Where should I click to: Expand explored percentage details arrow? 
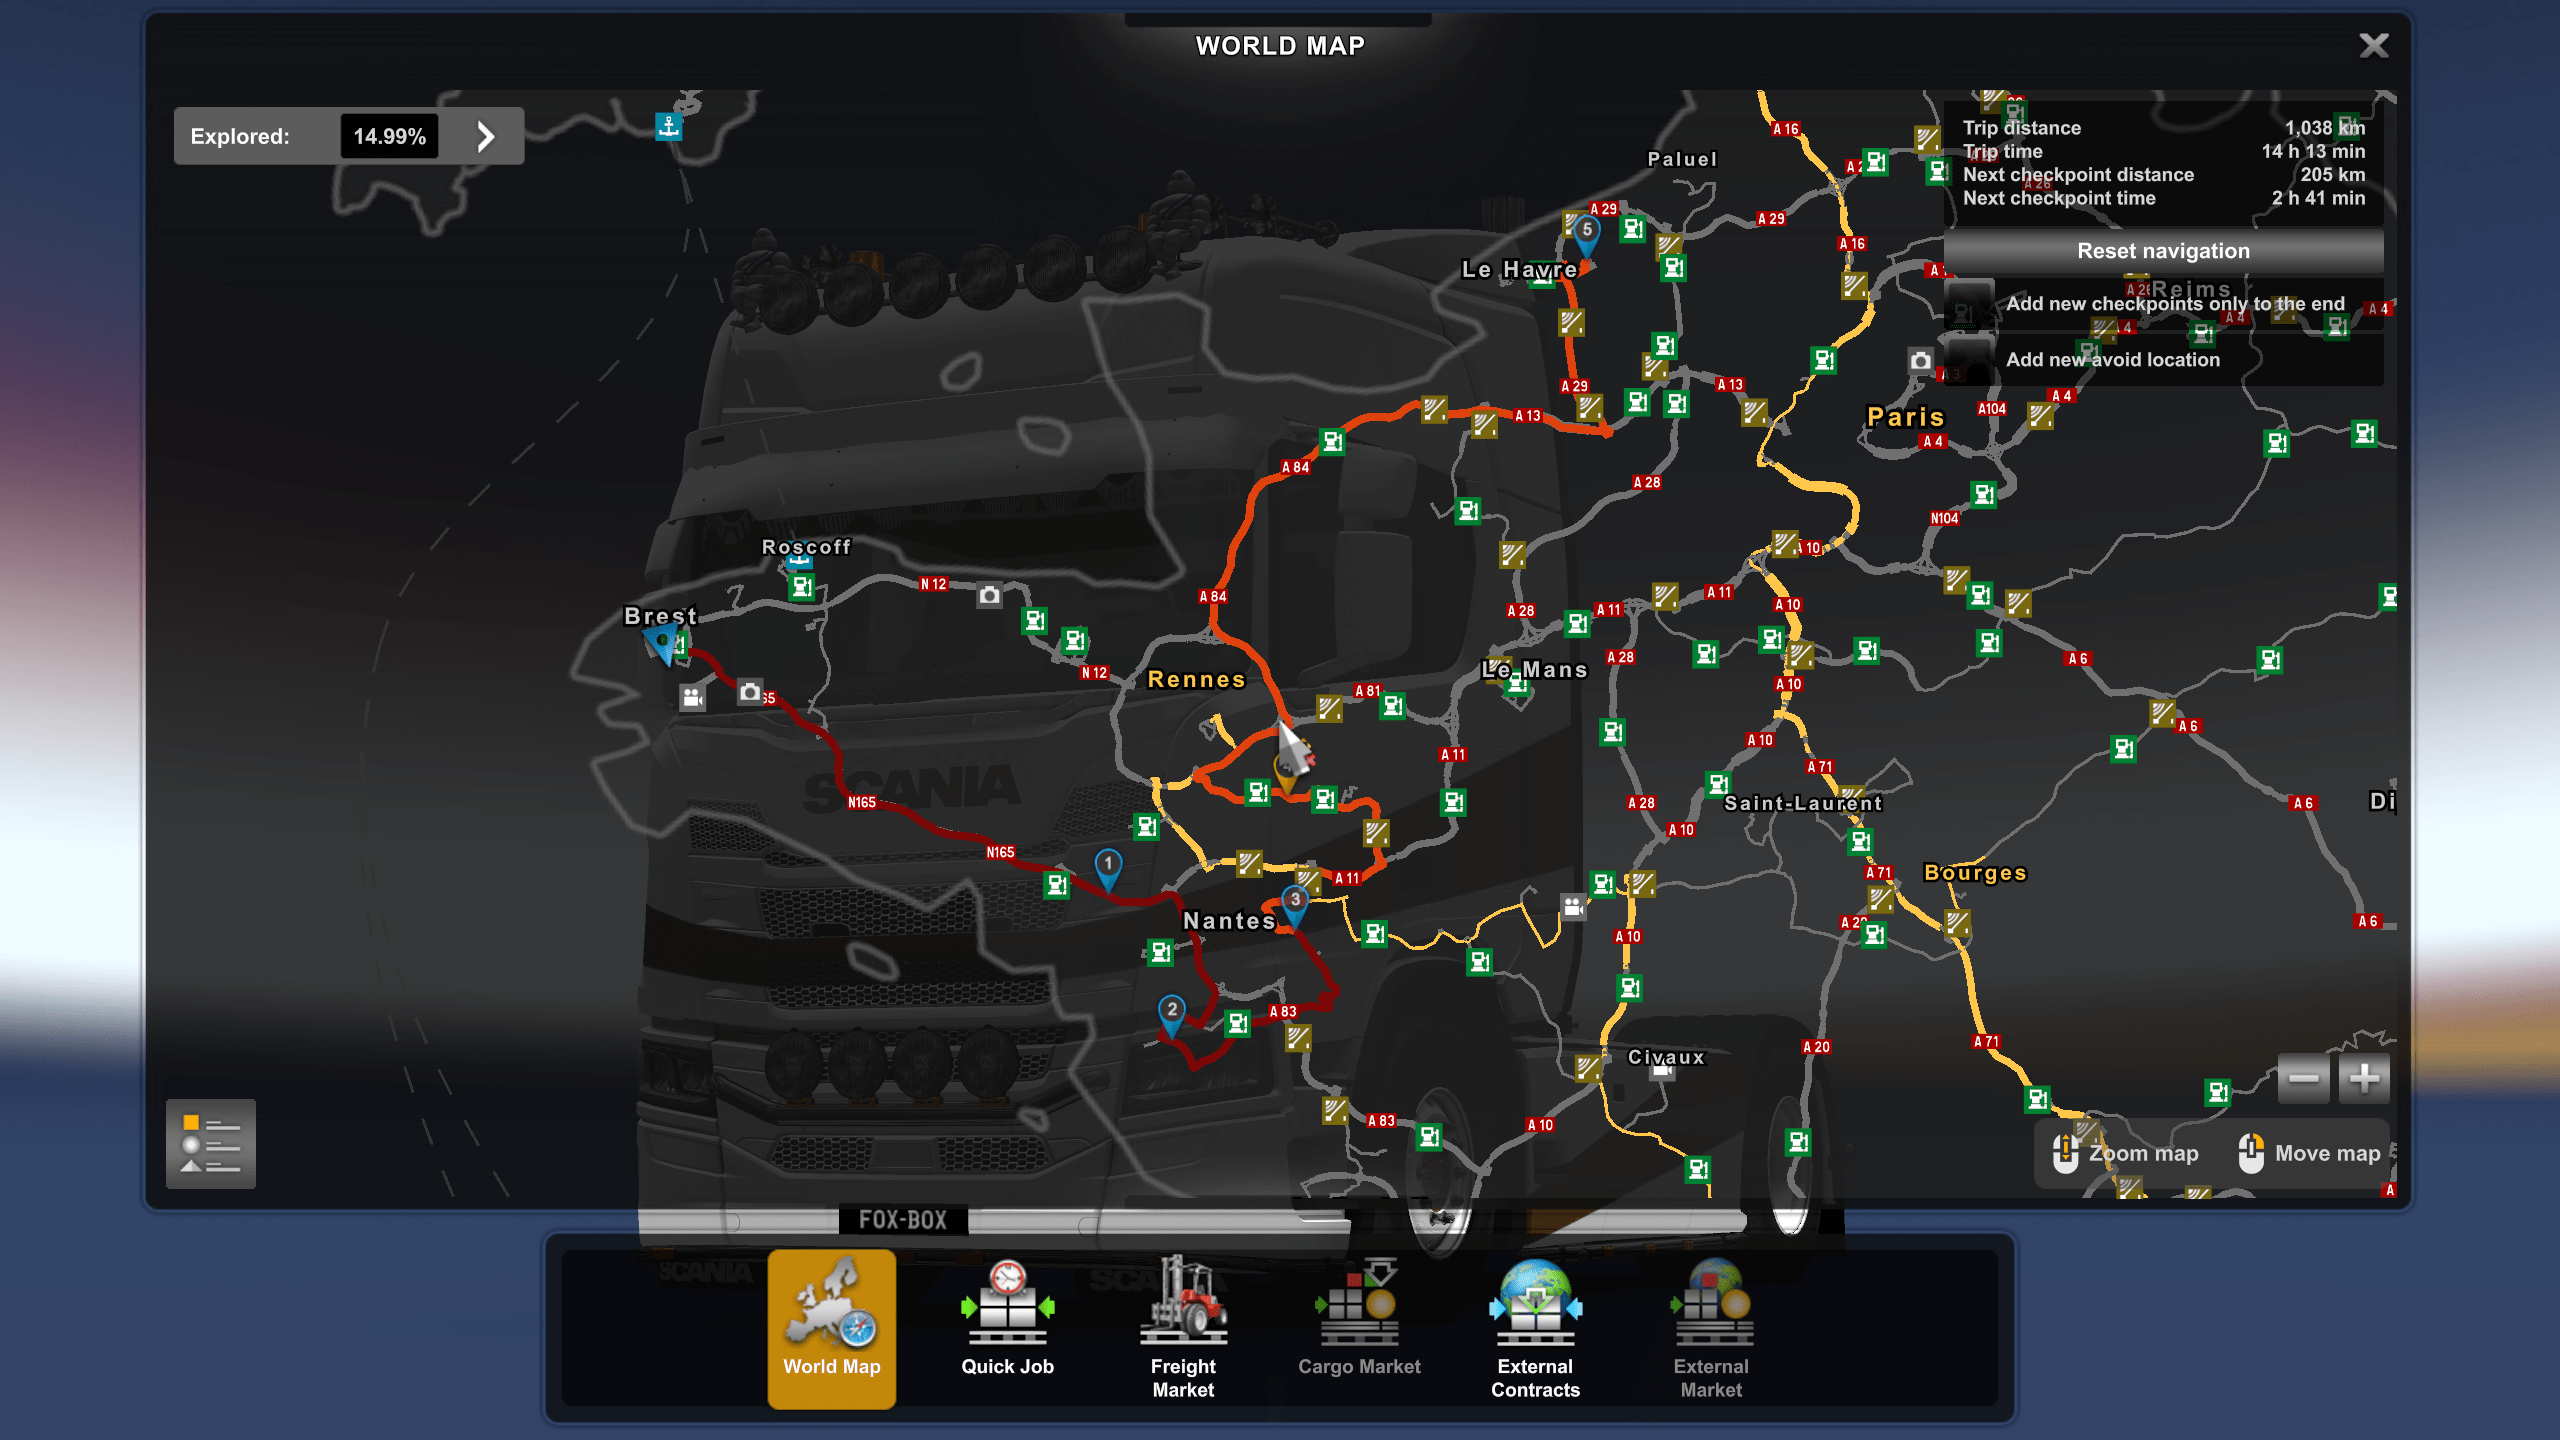(486, 136)
